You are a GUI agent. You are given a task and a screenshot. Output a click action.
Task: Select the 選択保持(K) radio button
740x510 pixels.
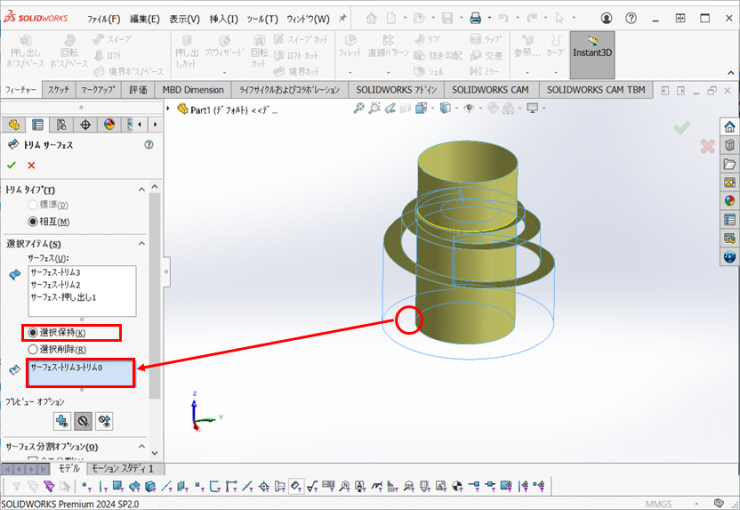click(33, 332)
